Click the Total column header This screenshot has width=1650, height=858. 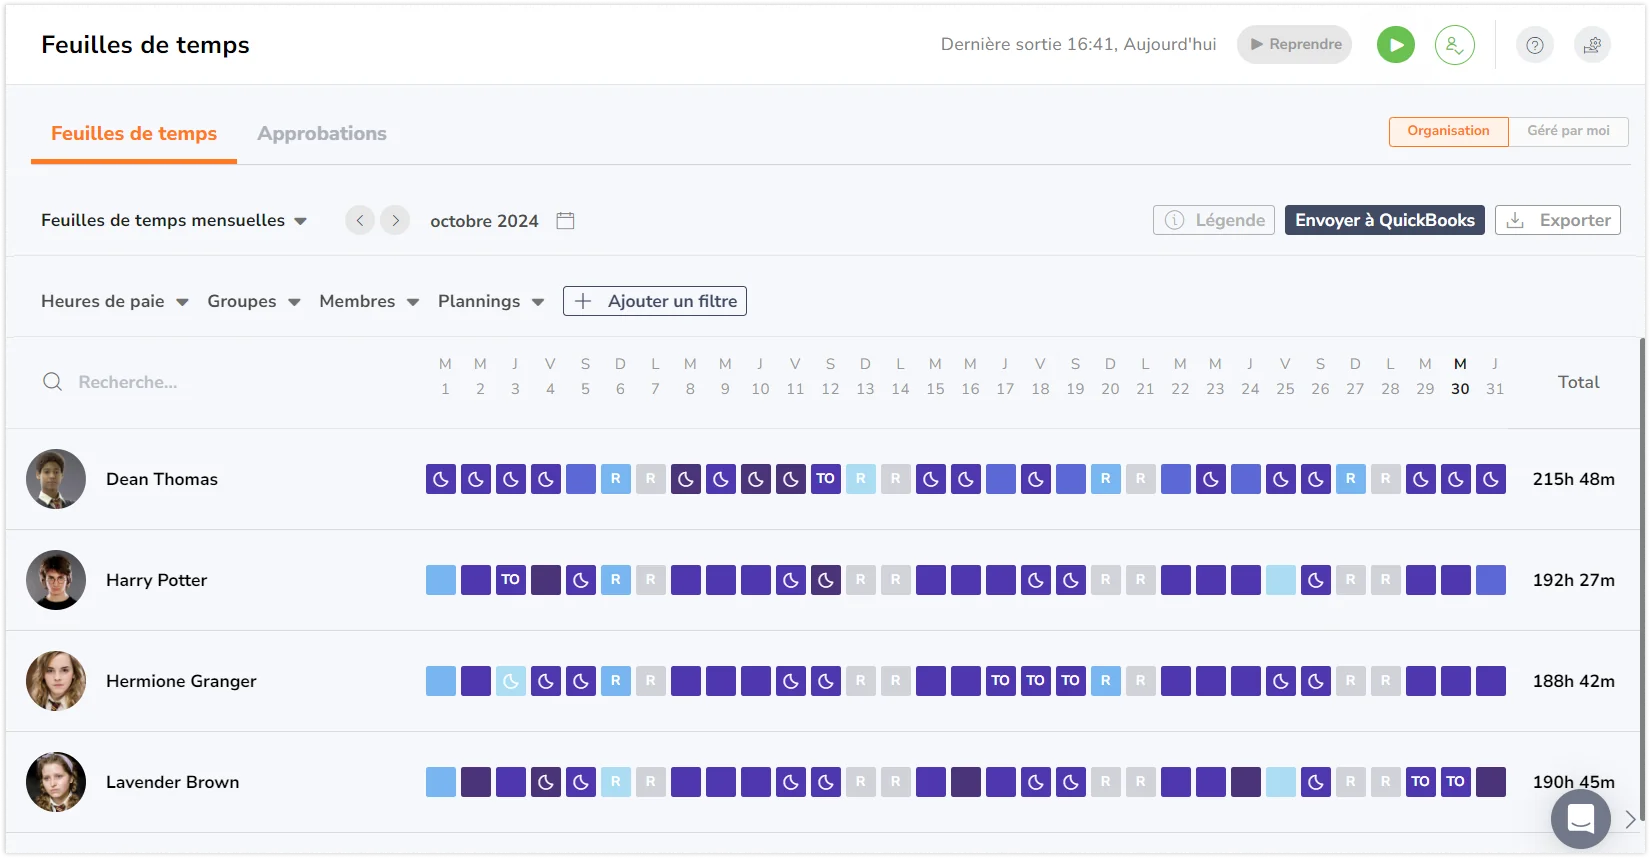click(1578, 382)
